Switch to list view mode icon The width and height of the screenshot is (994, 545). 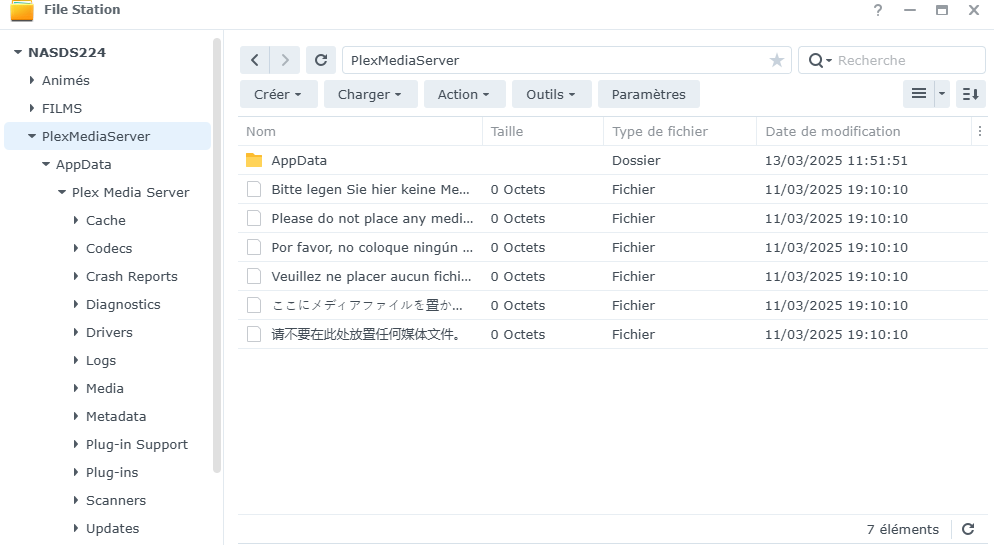point(918,94)
